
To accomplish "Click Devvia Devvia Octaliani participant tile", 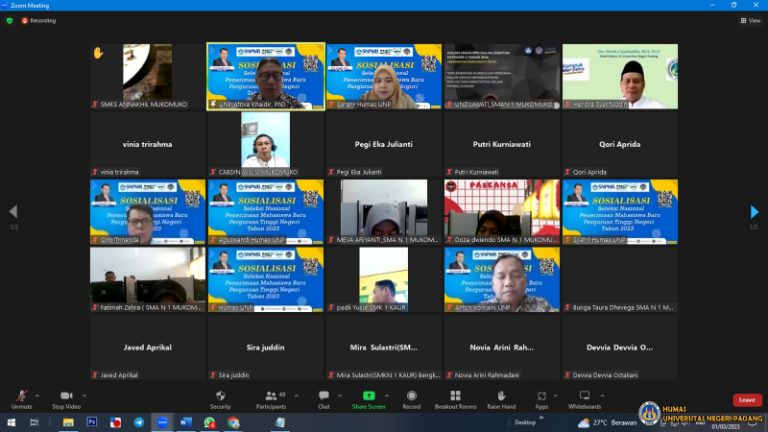I will [620, 347].
